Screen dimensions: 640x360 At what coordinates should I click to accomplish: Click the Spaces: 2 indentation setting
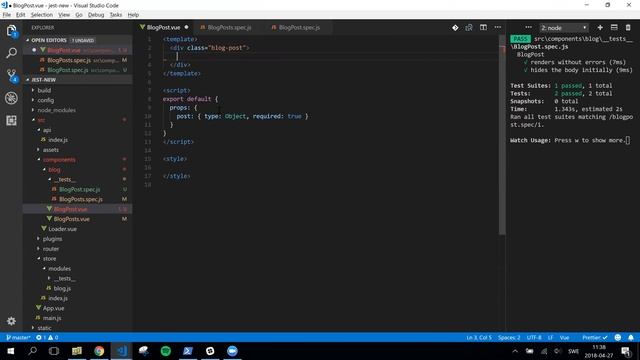[x=509, y=338]
